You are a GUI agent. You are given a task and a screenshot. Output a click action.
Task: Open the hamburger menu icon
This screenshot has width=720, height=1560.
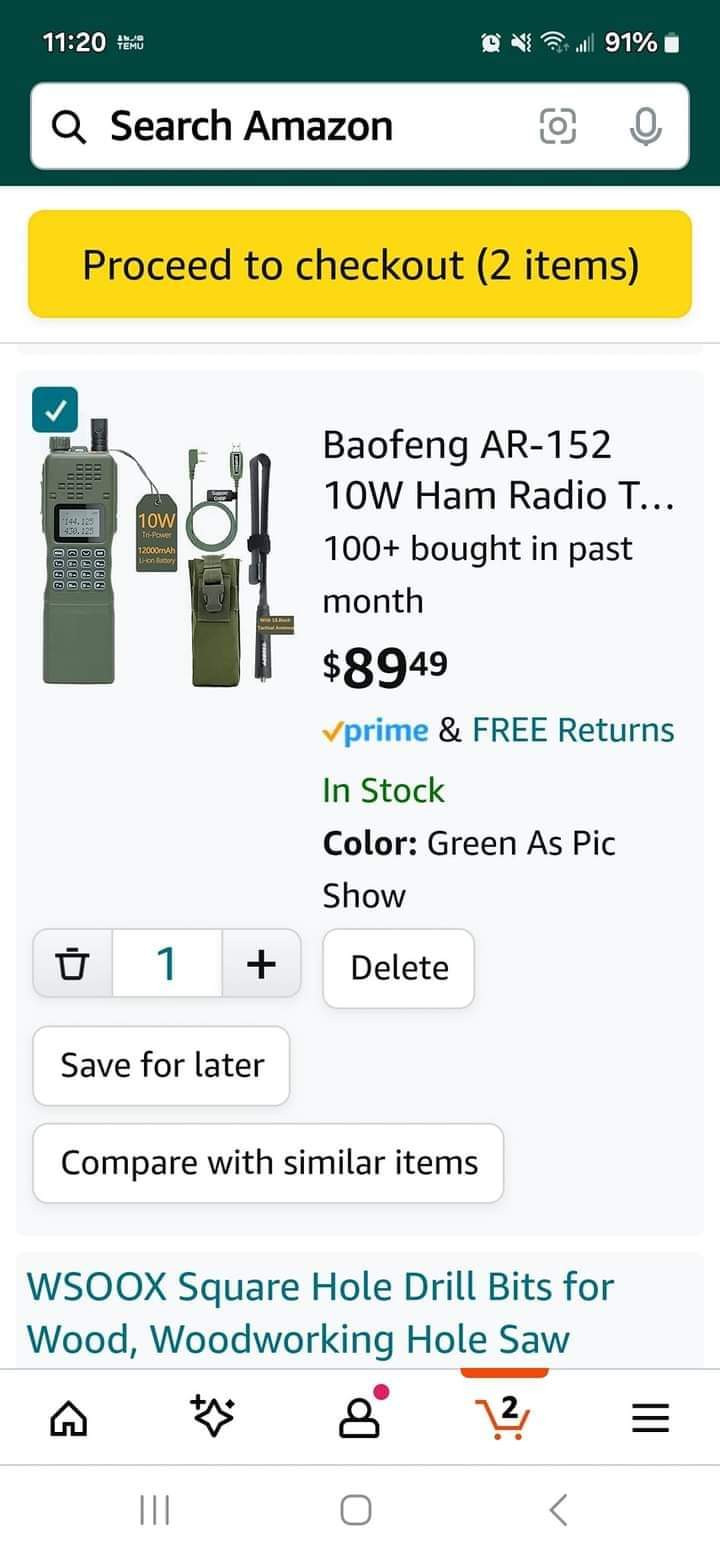650,1418
